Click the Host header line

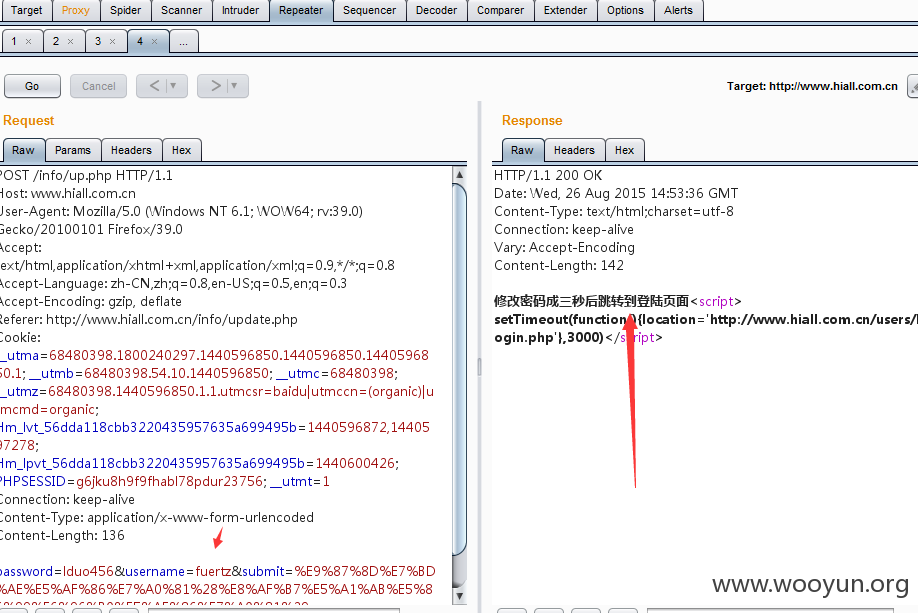click(x=67, y=194)
